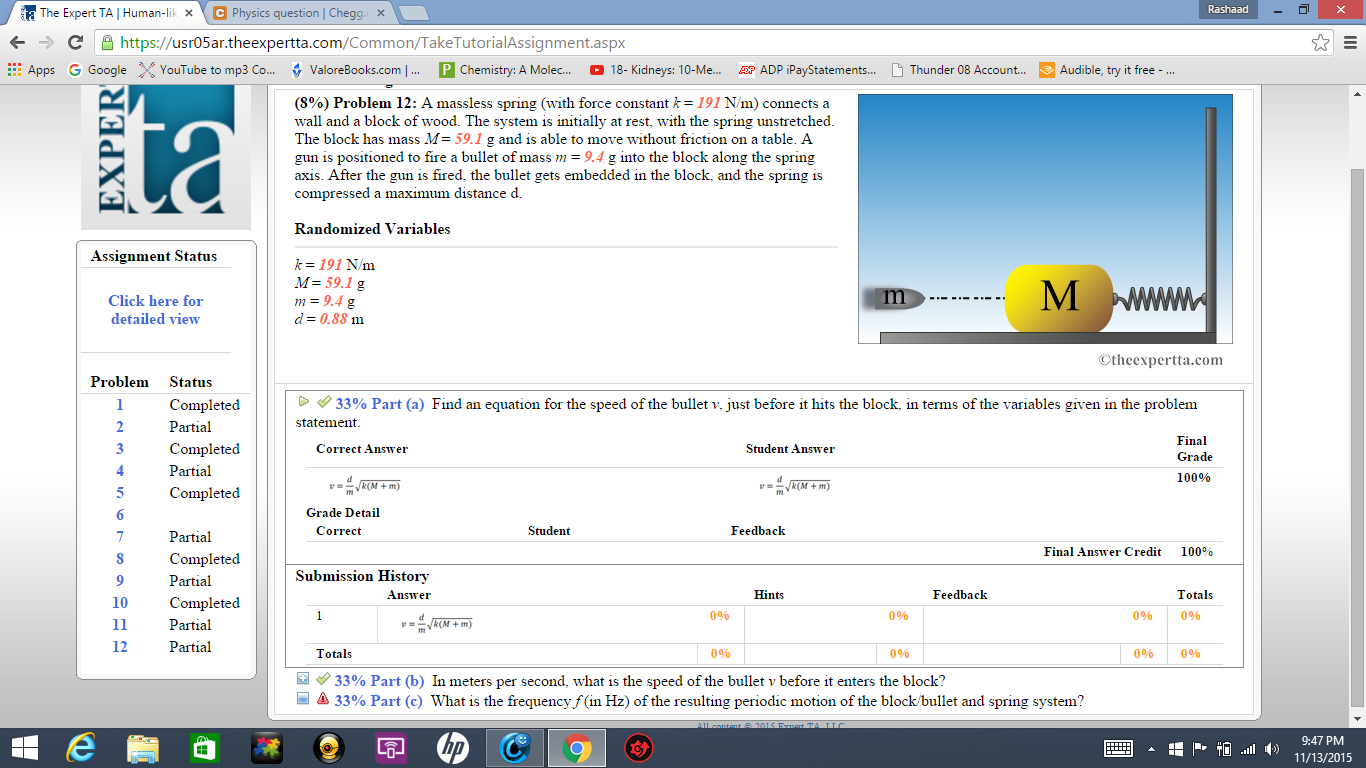The image size is (1366, 768).
Task: Click 'Click here for detailed view' link
Action: point(155,310)
